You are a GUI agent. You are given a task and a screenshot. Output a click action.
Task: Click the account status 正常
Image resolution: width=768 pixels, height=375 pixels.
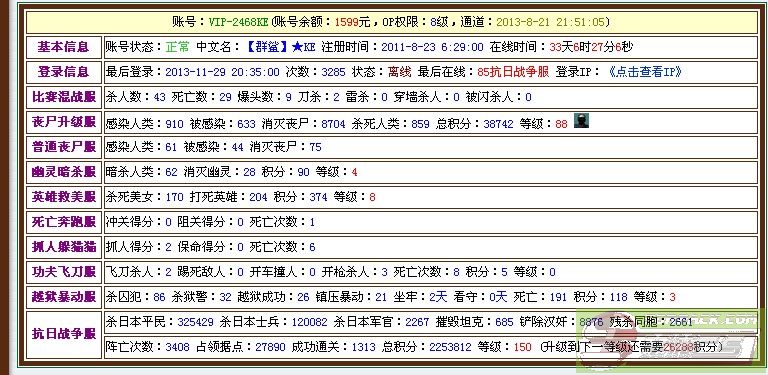177,47
